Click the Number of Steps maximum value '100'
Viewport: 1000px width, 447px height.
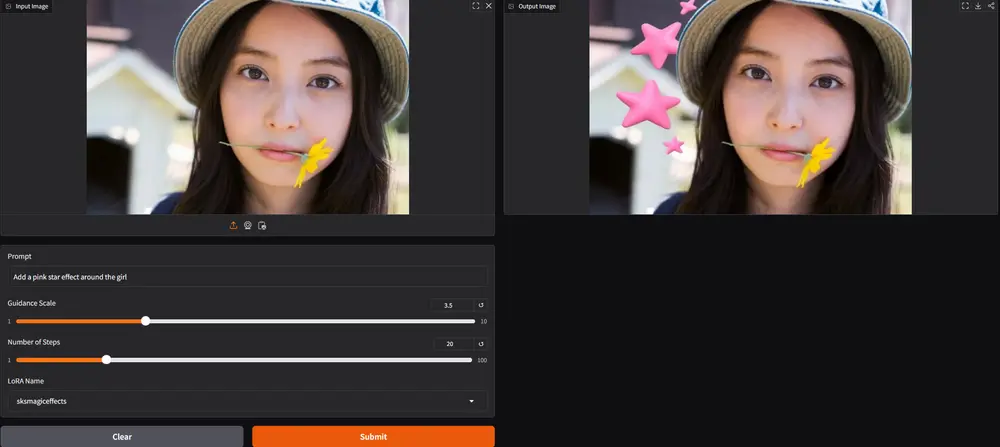pos(482,360)
